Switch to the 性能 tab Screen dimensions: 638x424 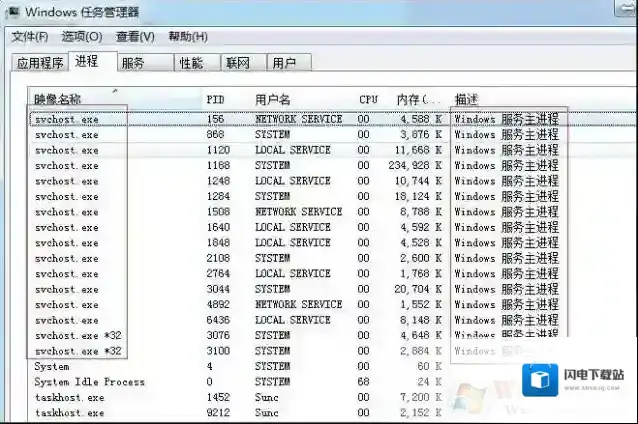(191, 63)
